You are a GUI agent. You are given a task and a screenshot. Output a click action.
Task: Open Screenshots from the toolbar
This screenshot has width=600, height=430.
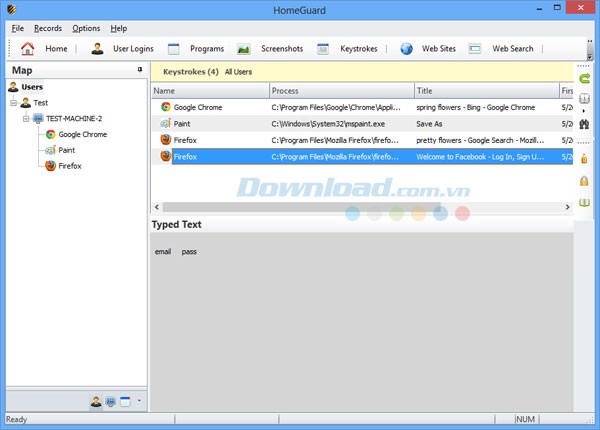[269, 48]
